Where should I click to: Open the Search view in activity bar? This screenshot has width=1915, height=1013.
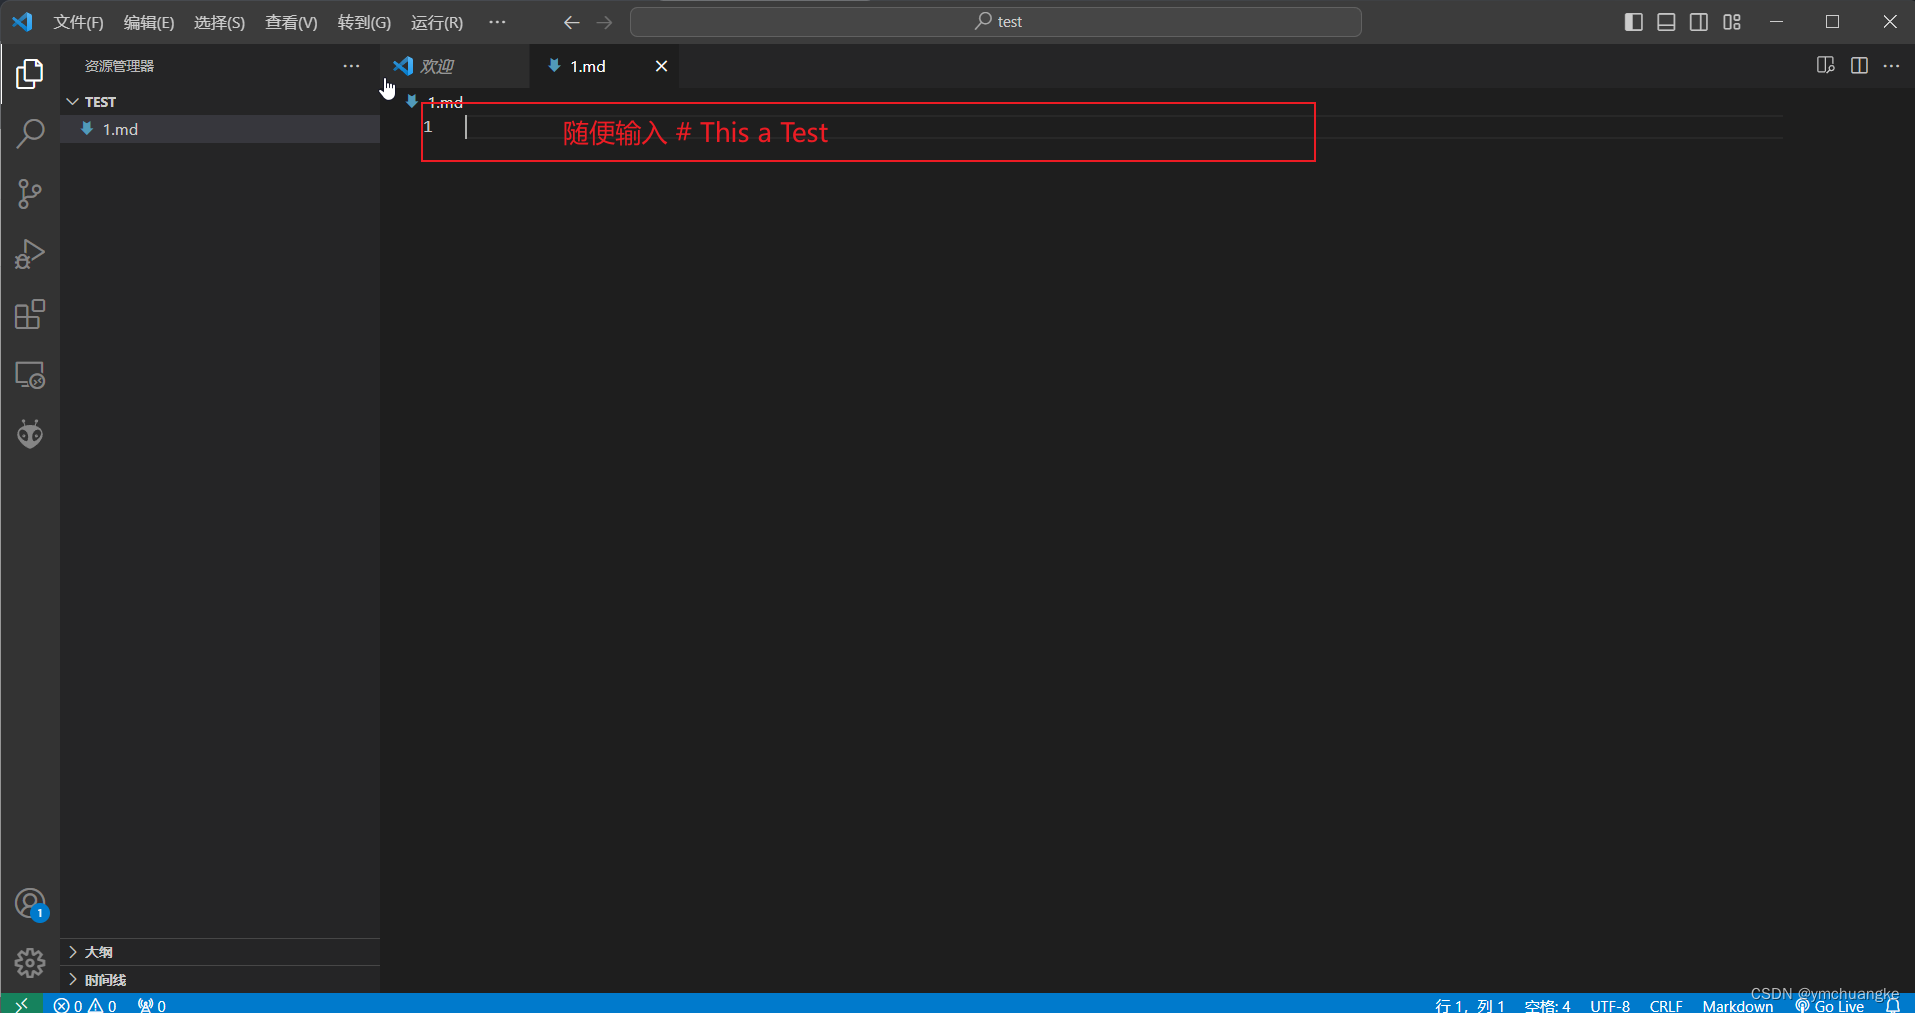[x=30, y=133]
